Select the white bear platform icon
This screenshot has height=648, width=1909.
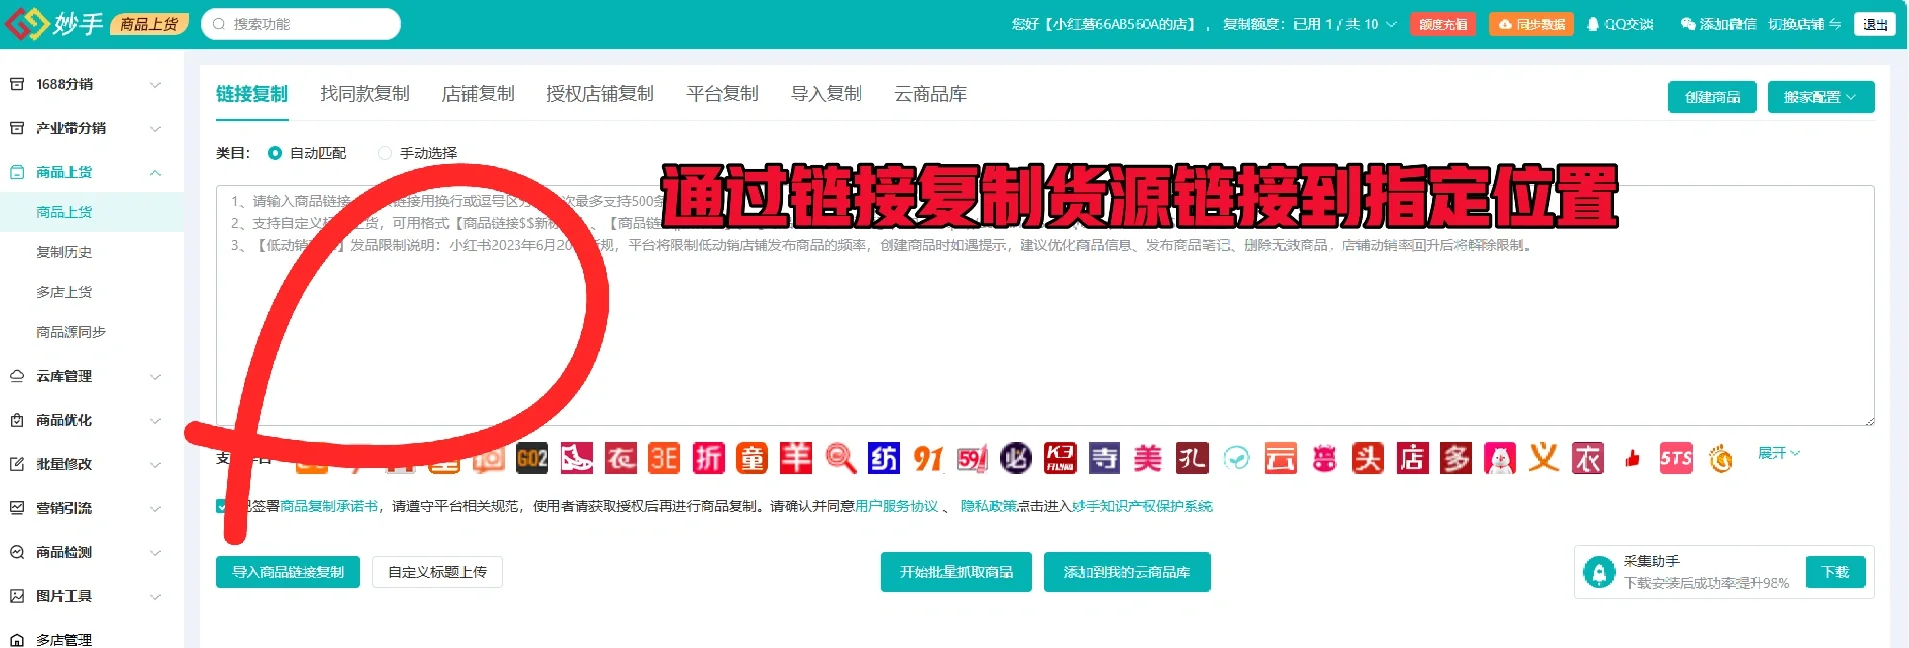coord(1500,459)
